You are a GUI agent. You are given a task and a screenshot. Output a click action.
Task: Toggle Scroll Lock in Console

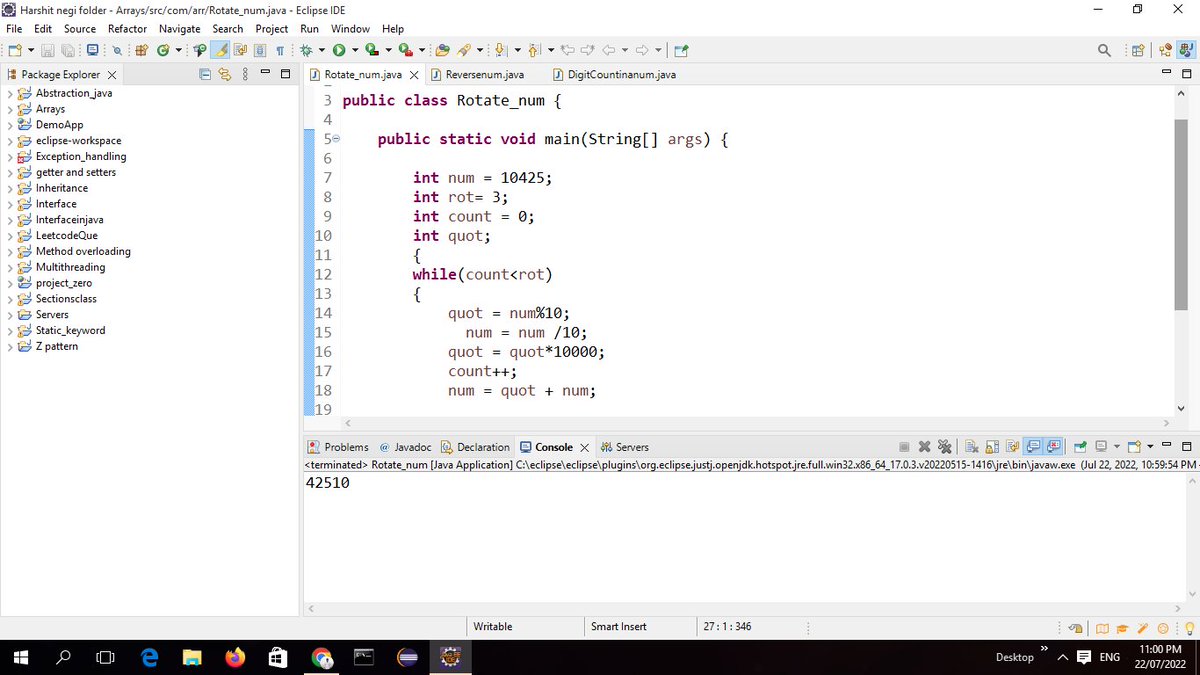point(992,447)
